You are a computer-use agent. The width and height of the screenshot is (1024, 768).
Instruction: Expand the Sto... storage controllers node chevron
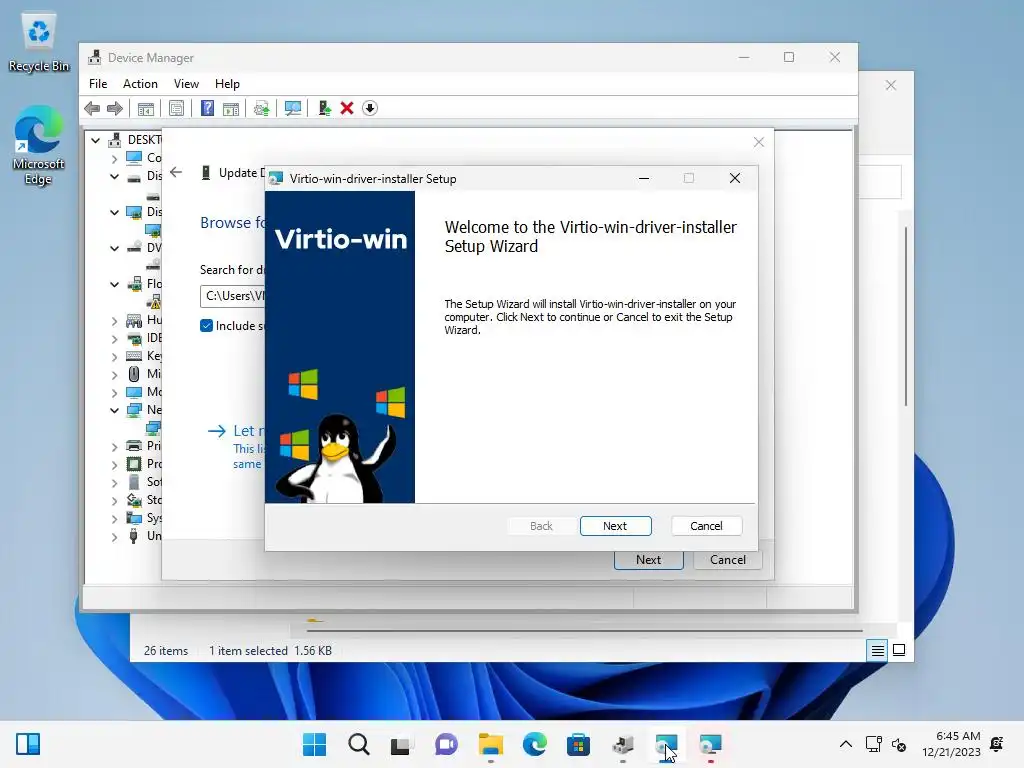[114, 500]
